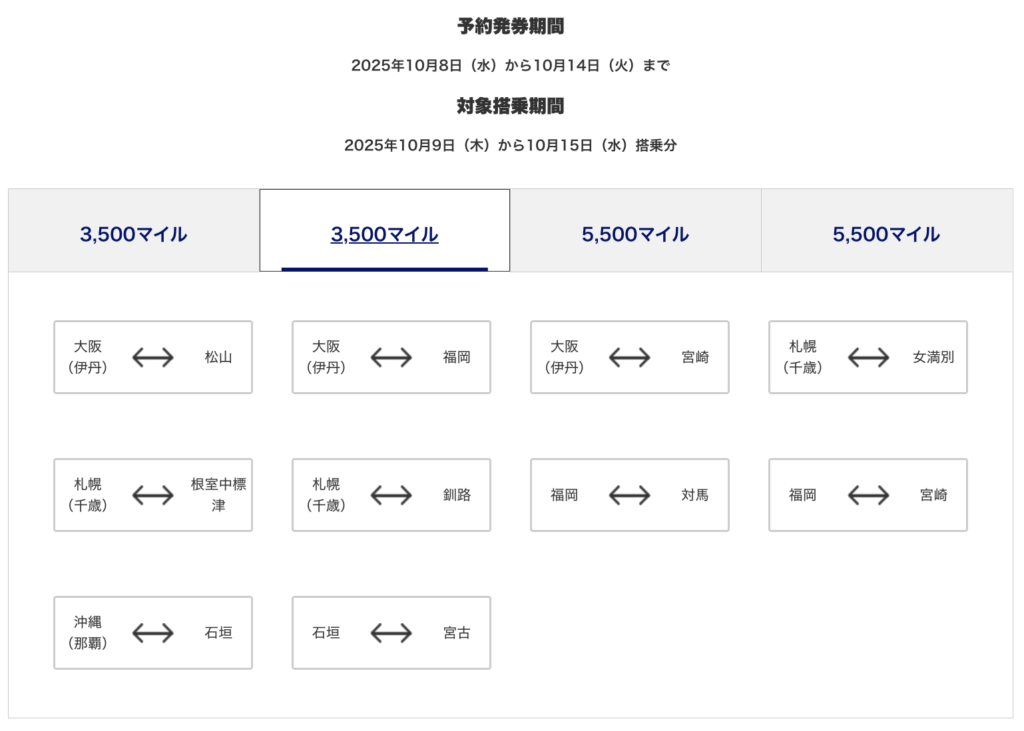Click the arrow icon next to 根室中標津

[x=153, y=495]
